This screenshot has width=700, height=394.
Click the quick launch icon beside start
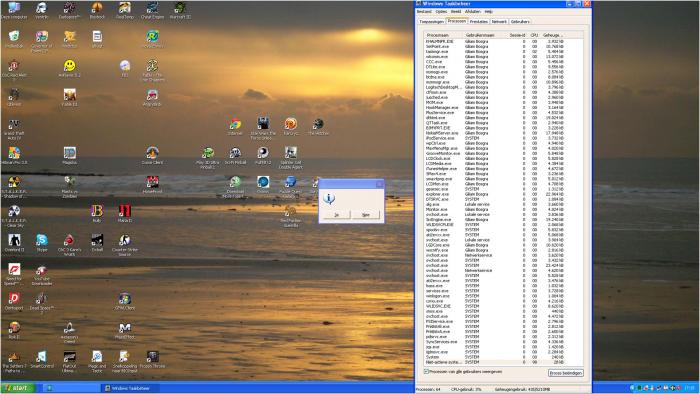click(49, 388)
